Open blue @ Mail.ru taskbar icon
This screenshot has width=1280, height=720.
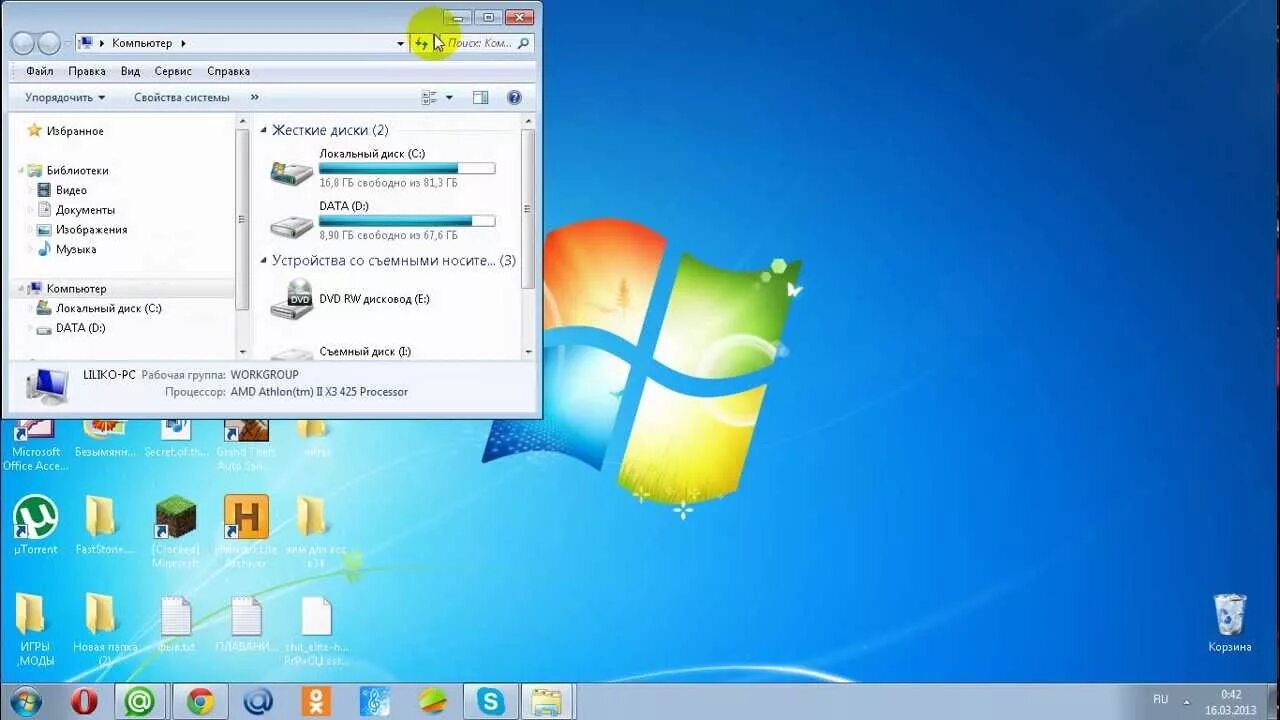pos(258,702)
